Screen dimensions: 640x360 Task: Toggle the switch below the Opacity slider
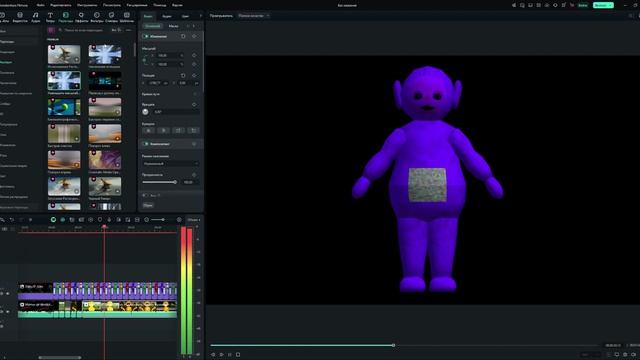pos(145,196)
